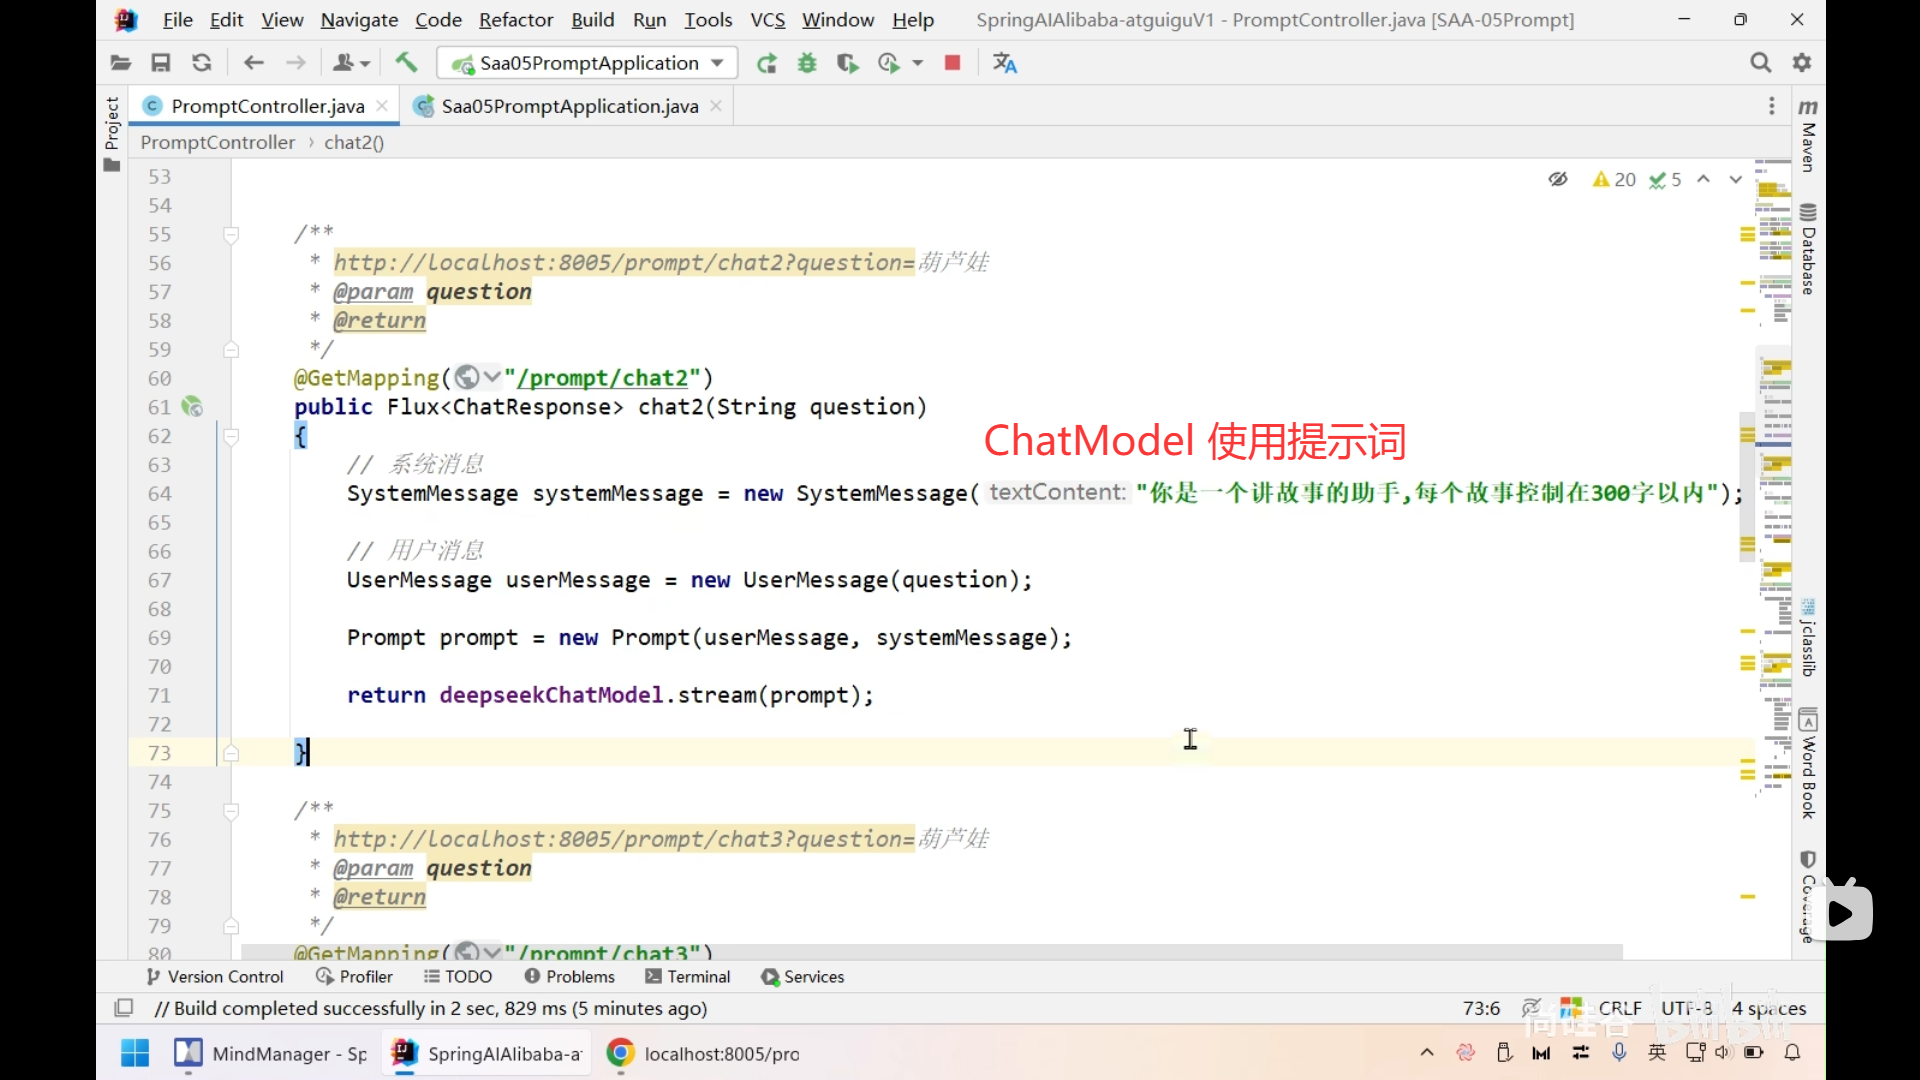This screenshot has width=1920, height=1080.
Task: Open the Refactor menu
Action: point(515,20)
